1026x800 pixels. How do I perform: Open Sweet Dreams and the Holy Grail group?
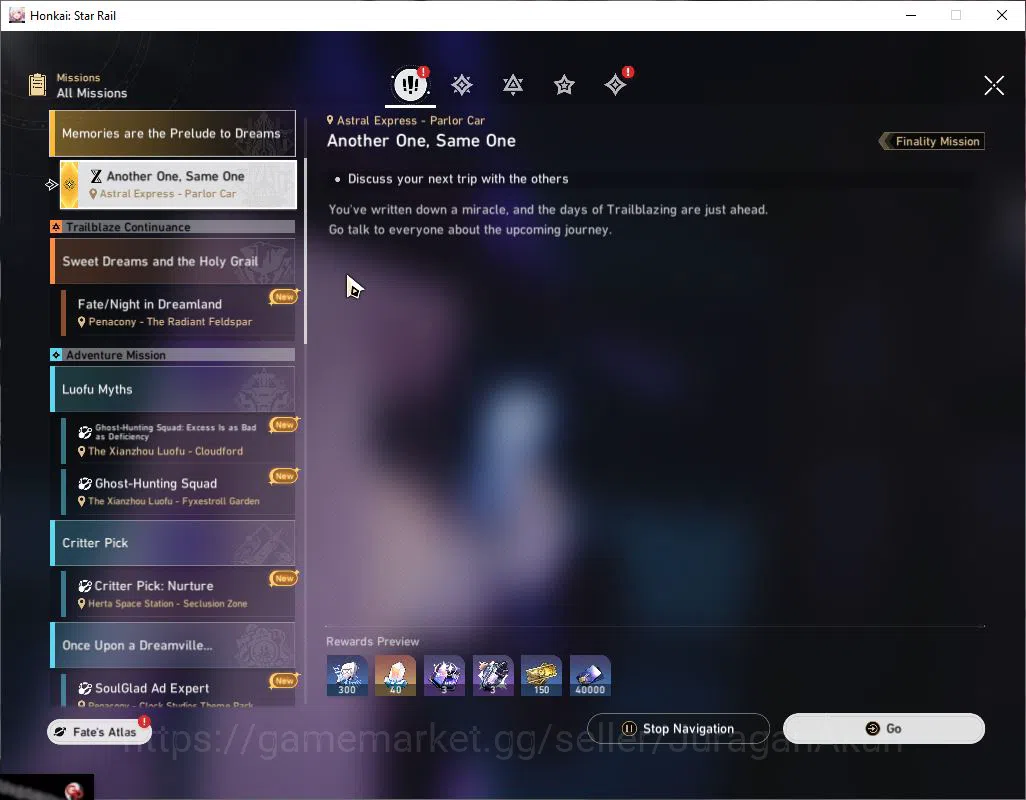pyautogui.click(x=173, y=261)
